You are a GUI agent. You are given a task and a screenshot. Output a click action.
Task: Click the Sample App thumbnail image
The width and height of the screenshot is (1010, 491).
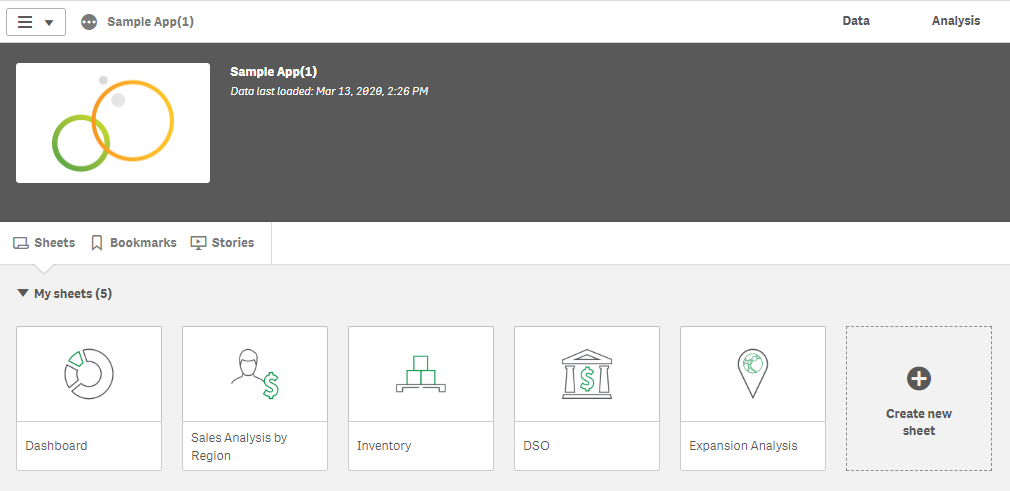(113, 123)
